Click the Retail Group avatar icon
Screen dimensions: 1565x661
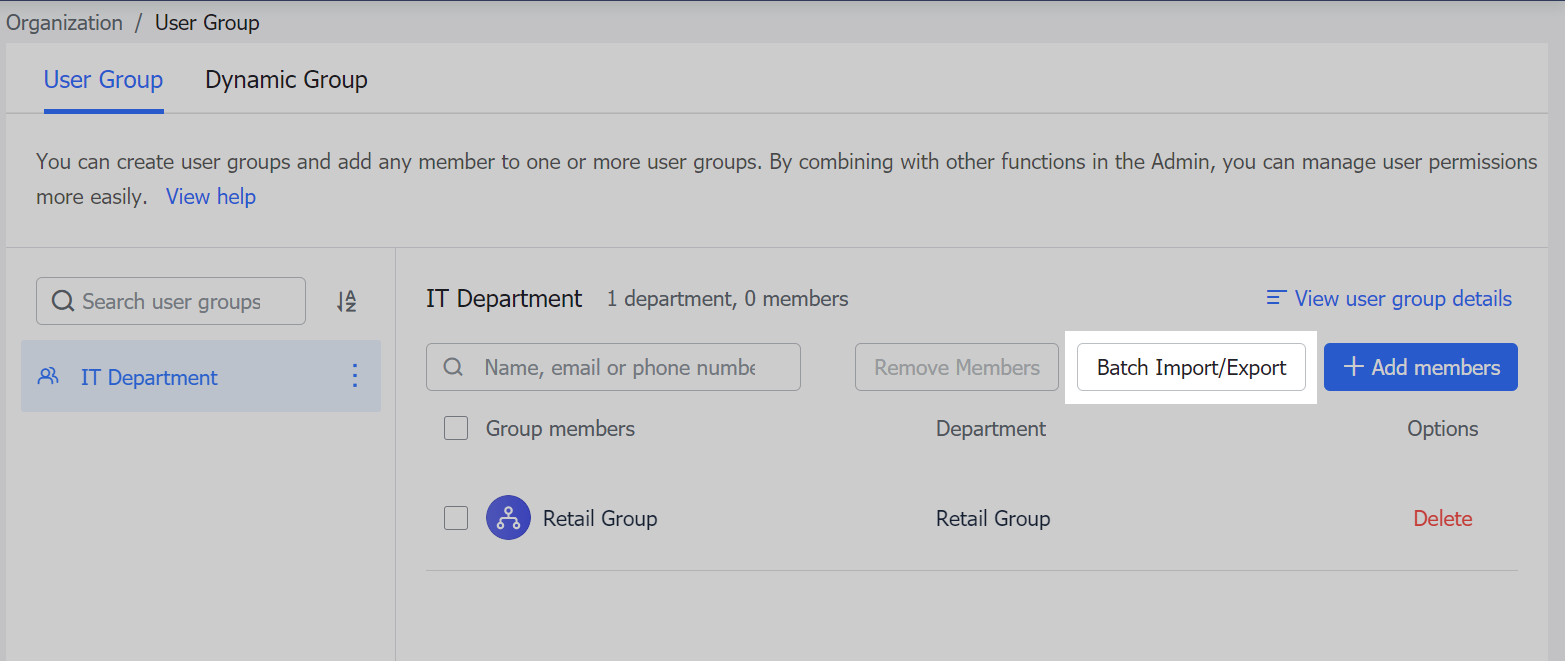(x=508, y=518)
